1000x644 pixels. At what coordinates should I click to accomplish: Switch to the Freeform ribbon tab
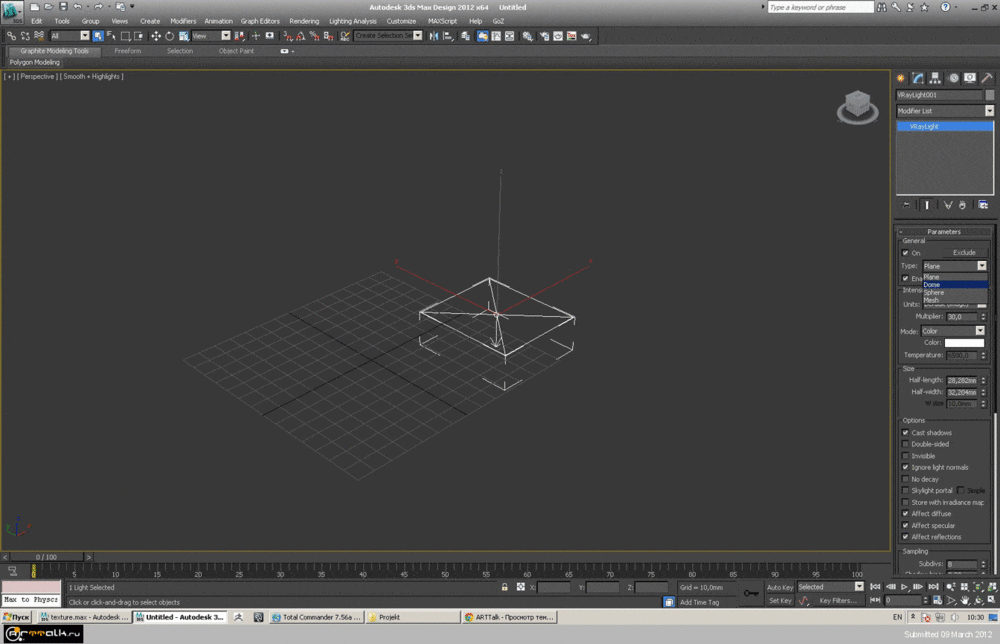[x=128, y=51]
